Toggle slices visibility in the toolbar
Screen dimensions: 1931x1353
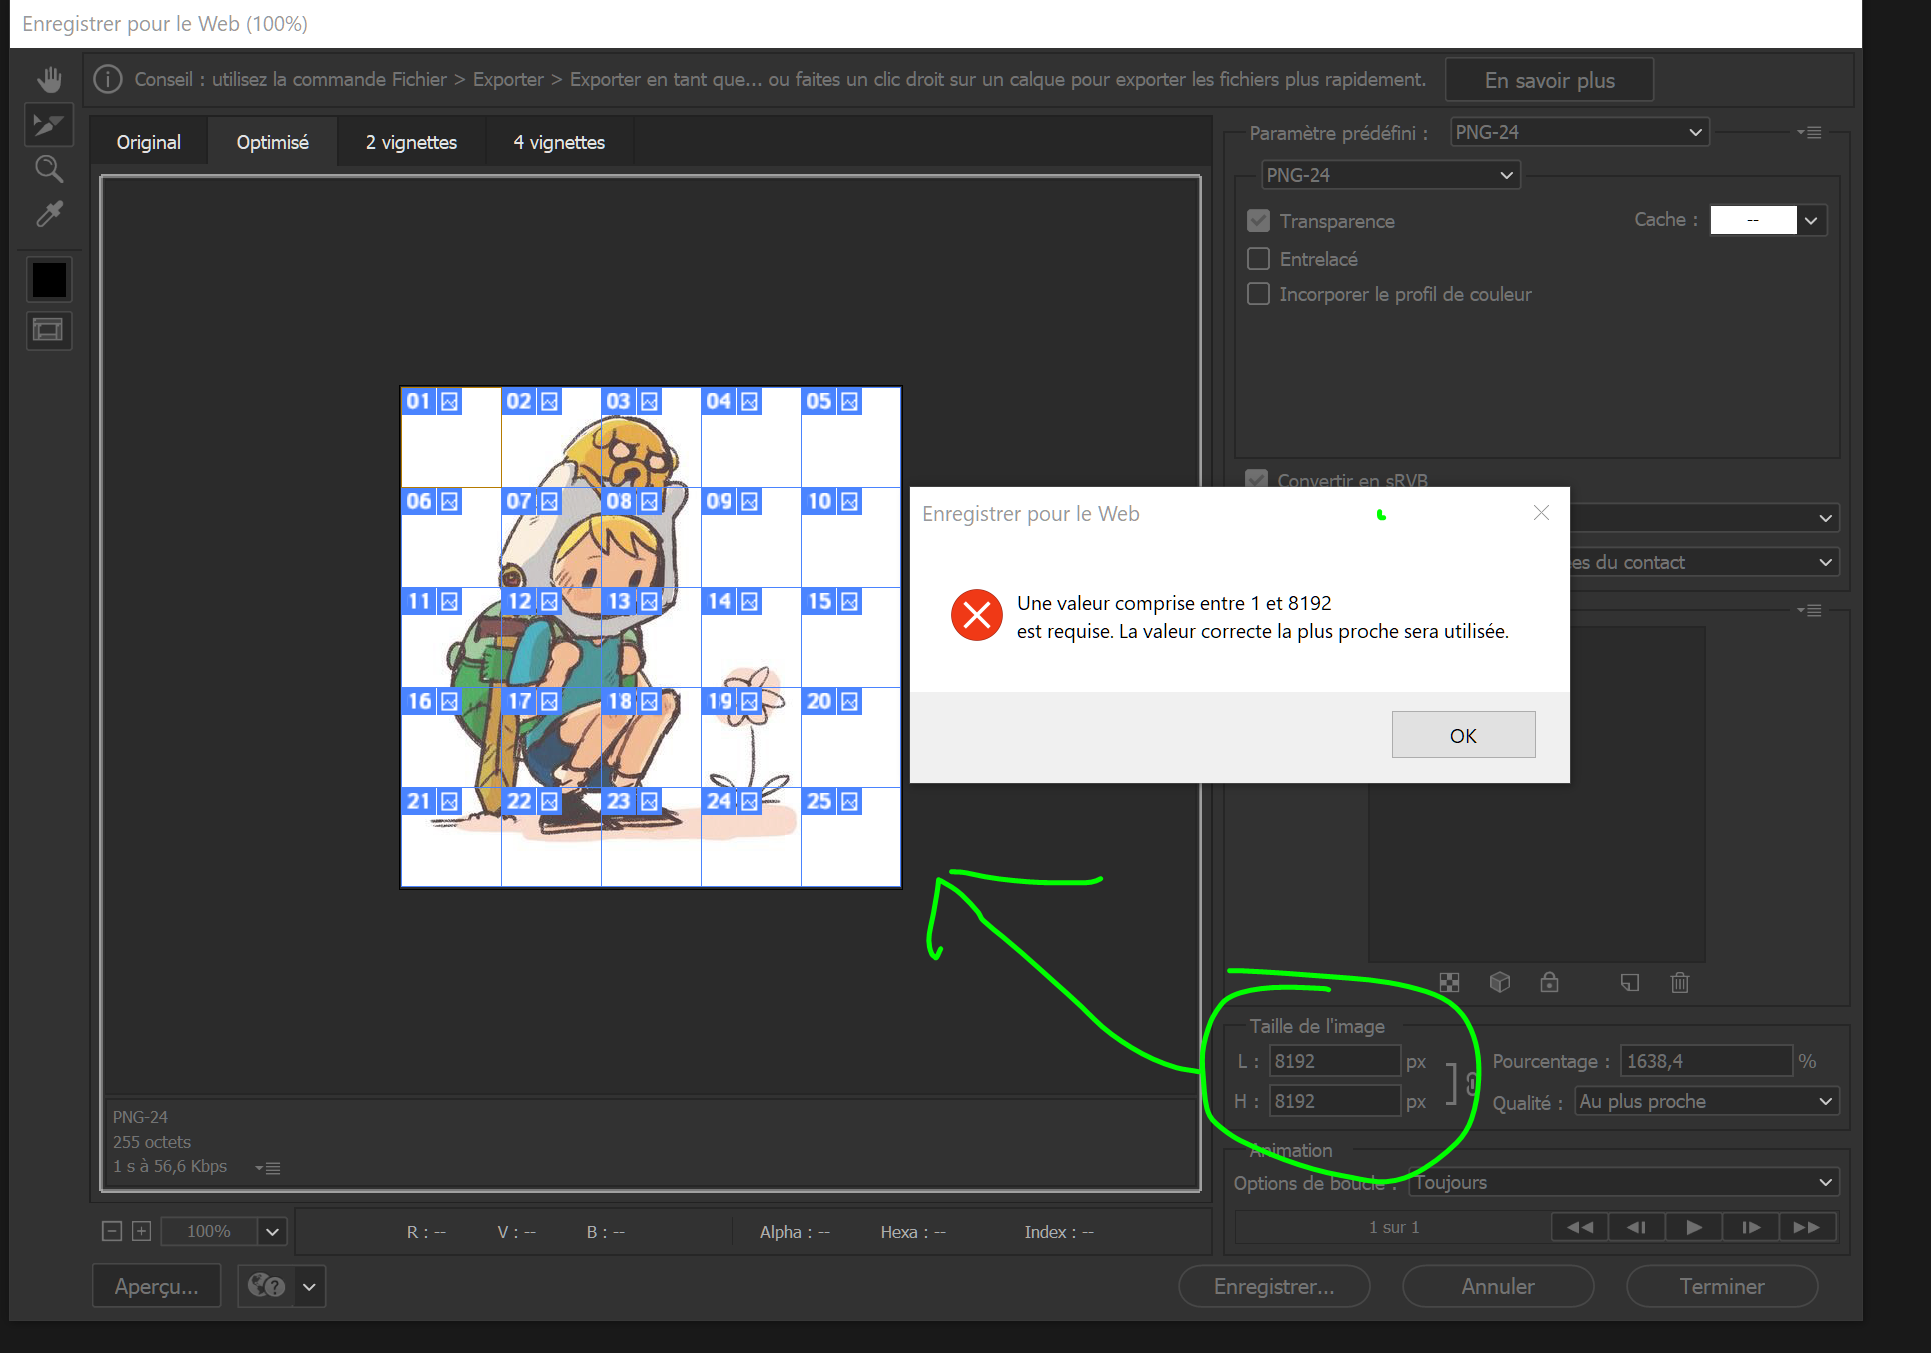[49, 331]
